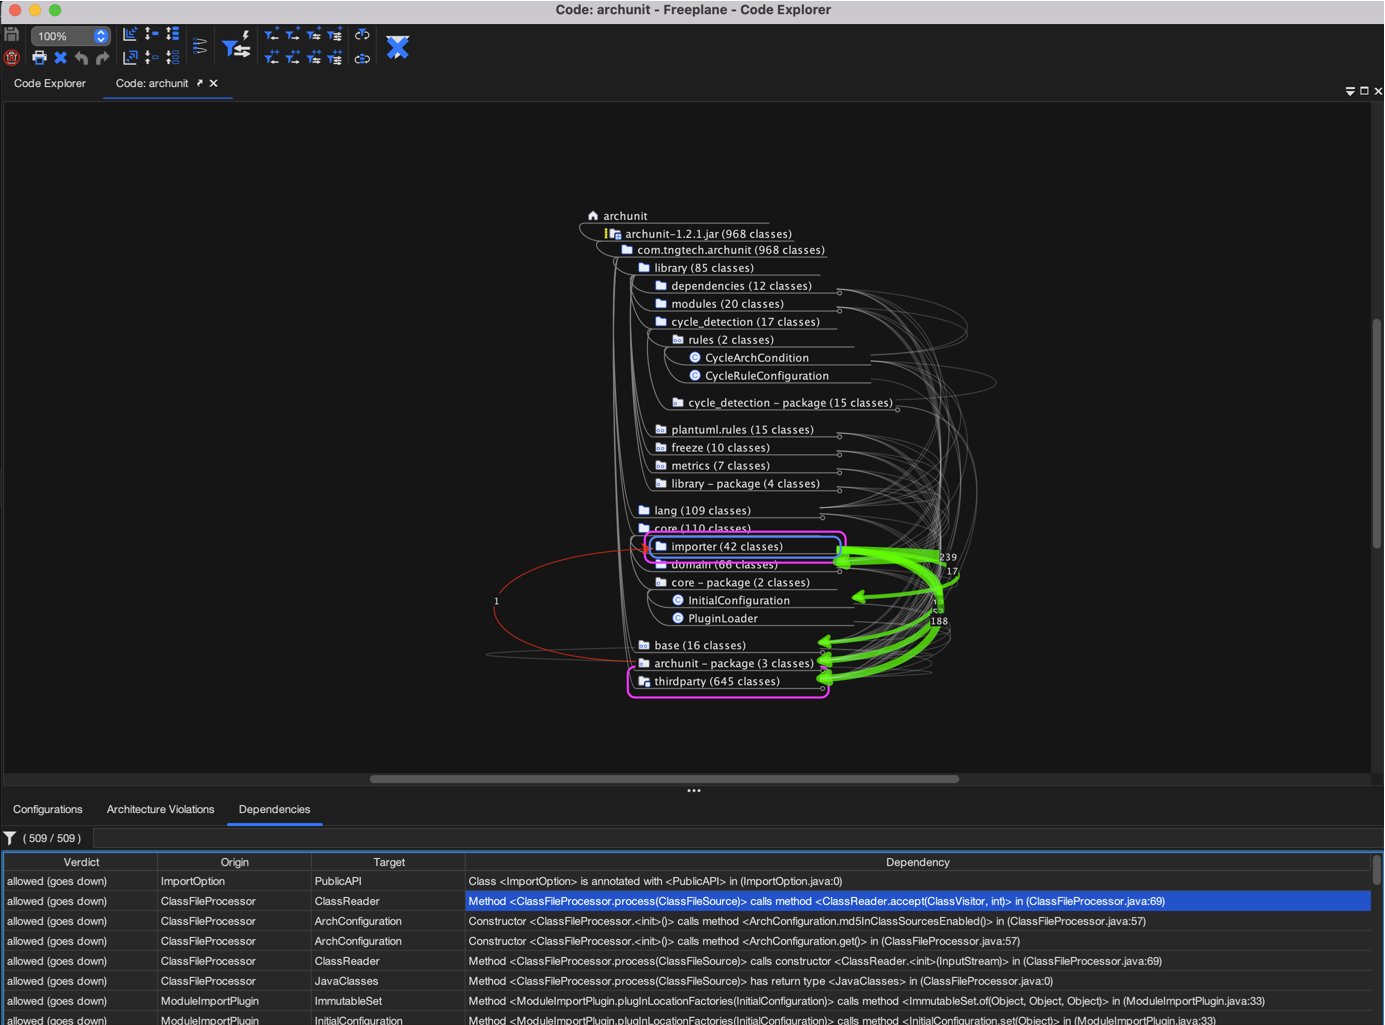Click the save map floppy disk icon
Image resolution: width=1385 pixels, height=1025 pixels.
point(12,35)
